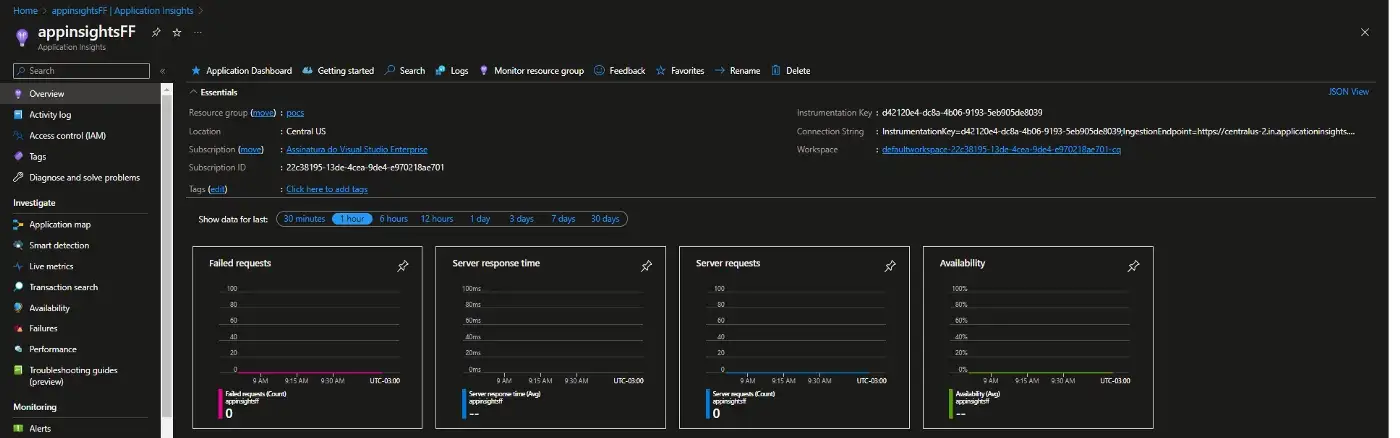
Task: Open the defaultworkspace link
Action: point(1001,149)
